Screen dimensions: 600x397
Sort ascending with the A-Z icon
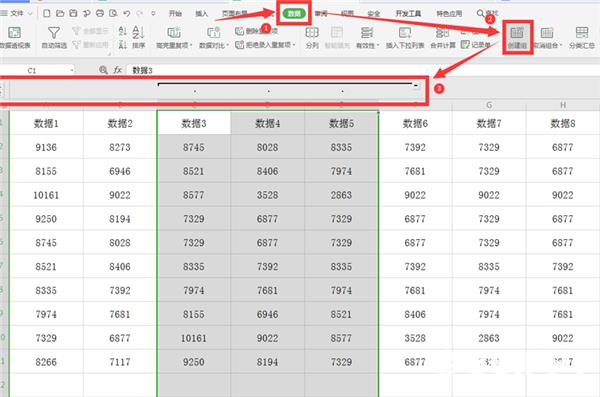click(122, 31)
